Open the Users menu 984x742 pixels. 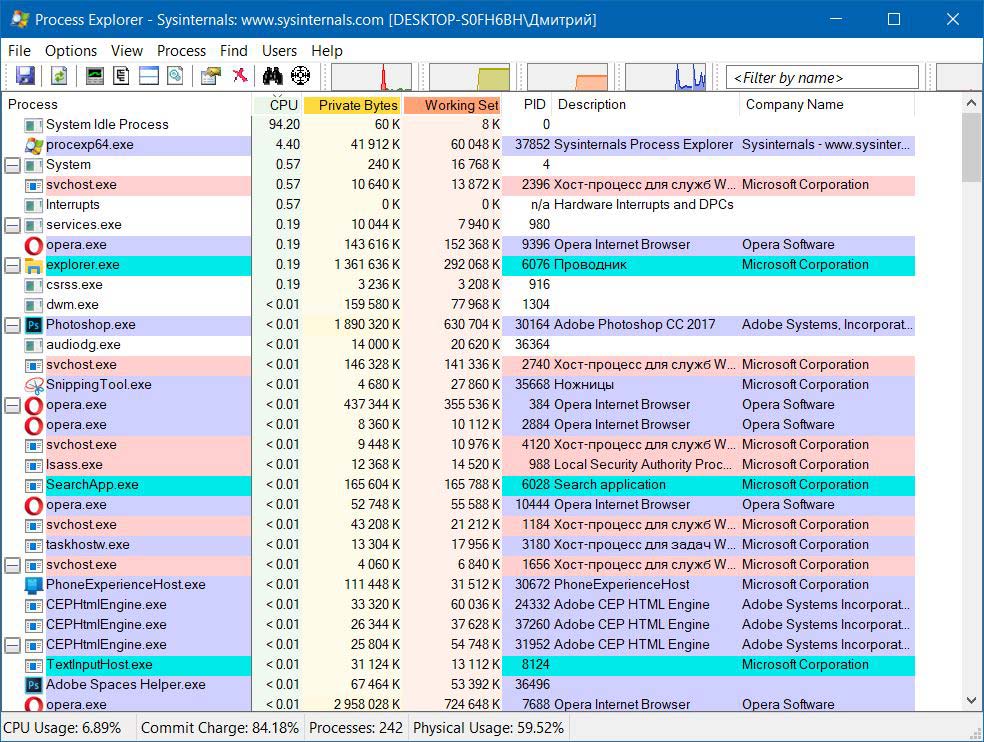click(x=279, y=51)
